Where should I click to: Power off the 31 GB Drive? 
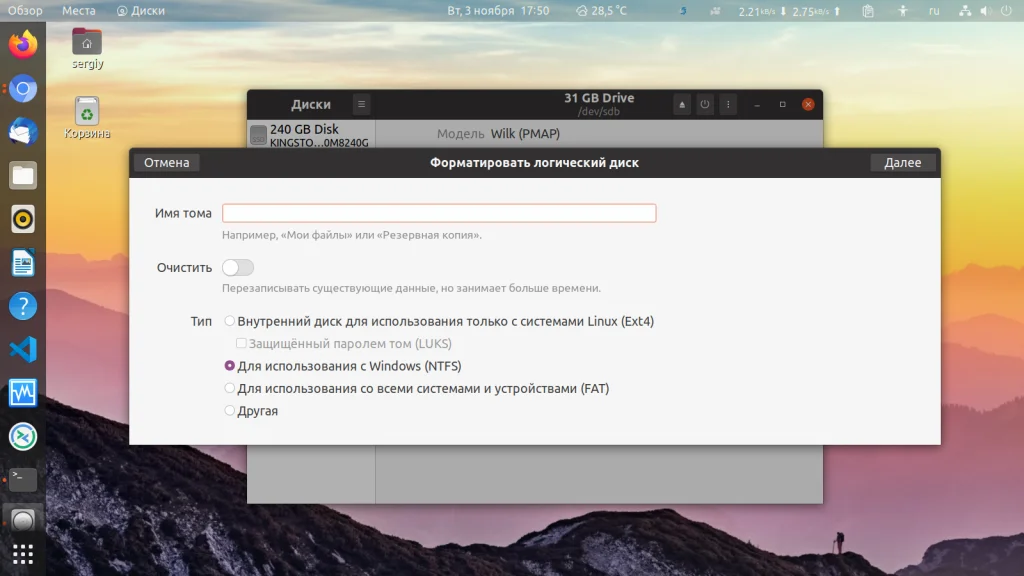click(705, 104)
